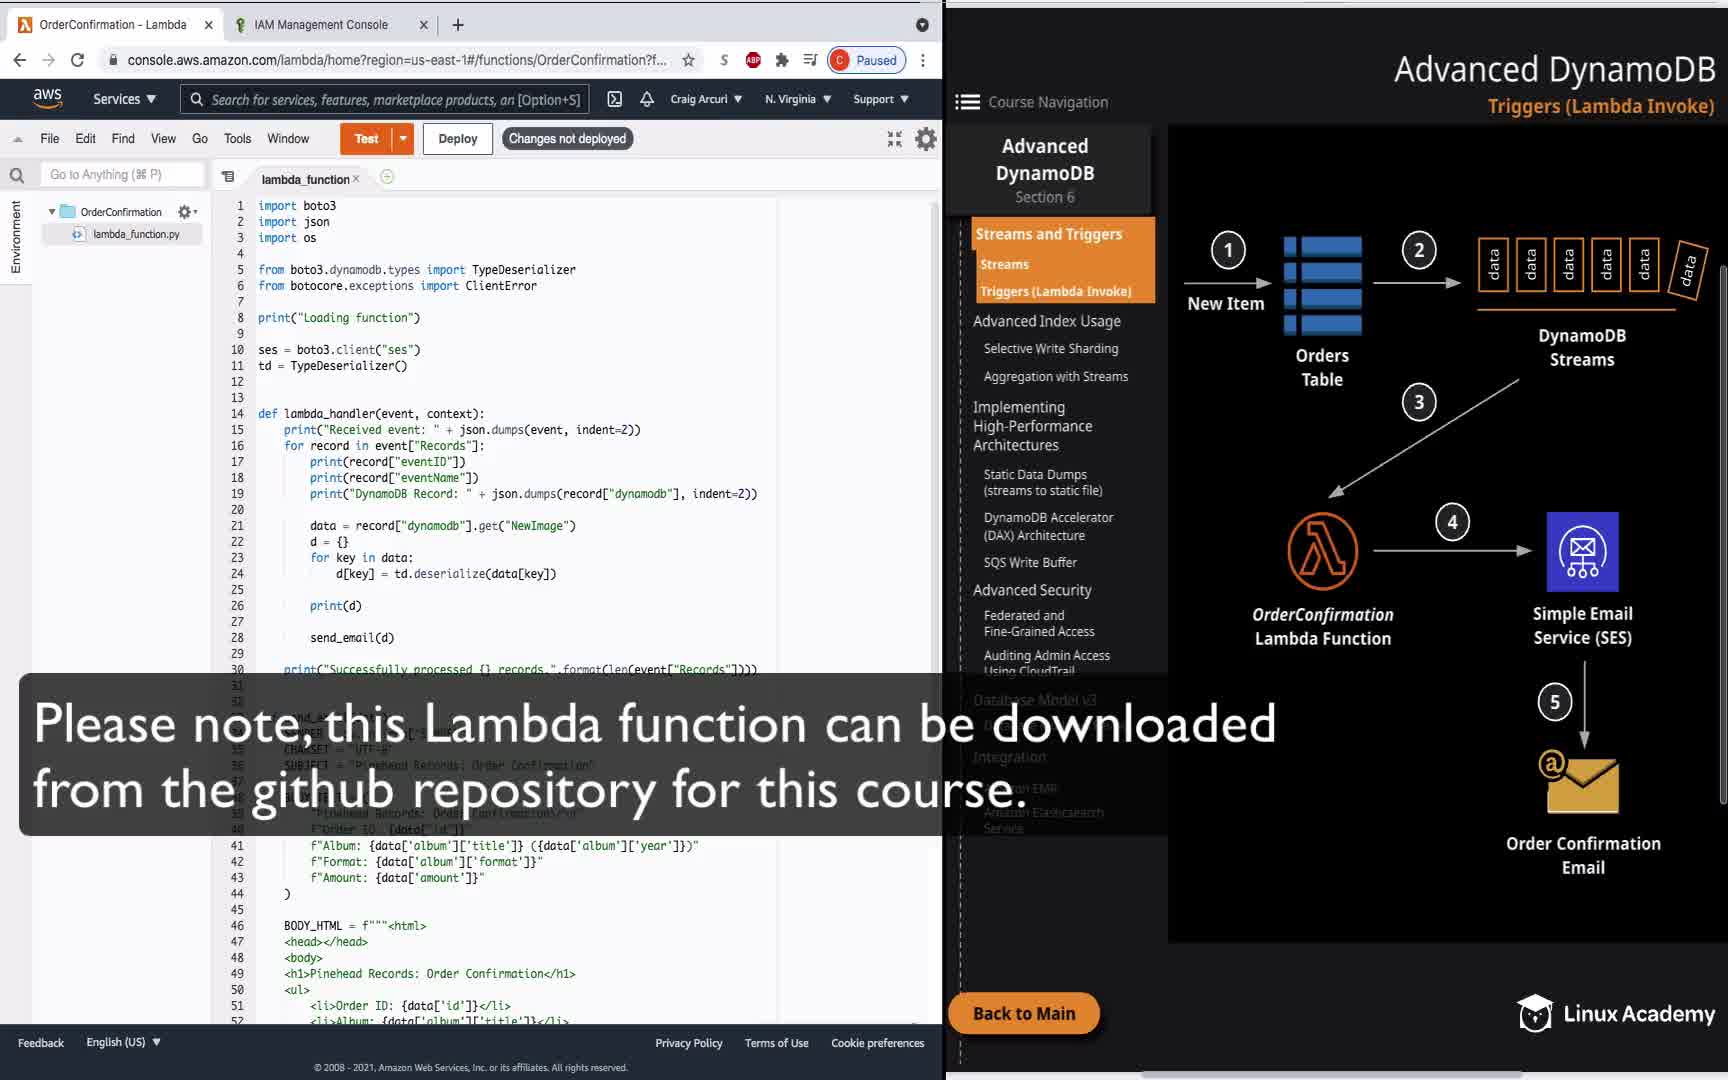Click the Course Navigation hamburger icon
Screen dimensions: 1728x1080
coord(967,102)
